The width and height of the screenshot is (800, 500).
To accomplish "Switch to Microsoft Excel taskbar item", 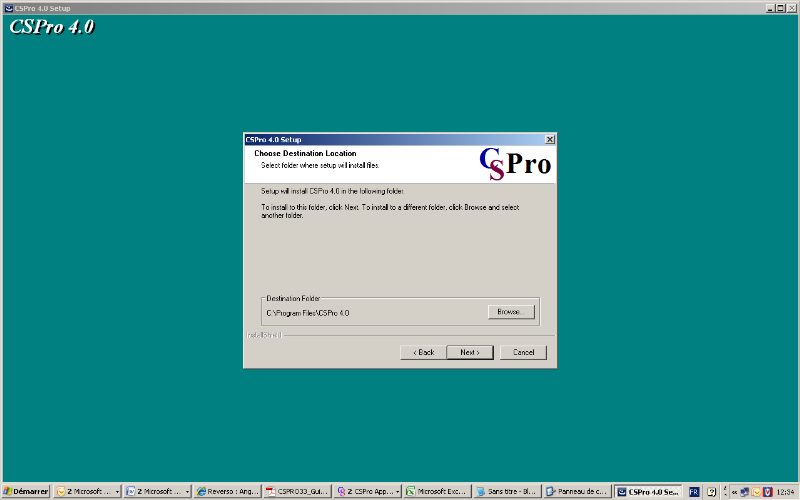I will pos(437,491).
